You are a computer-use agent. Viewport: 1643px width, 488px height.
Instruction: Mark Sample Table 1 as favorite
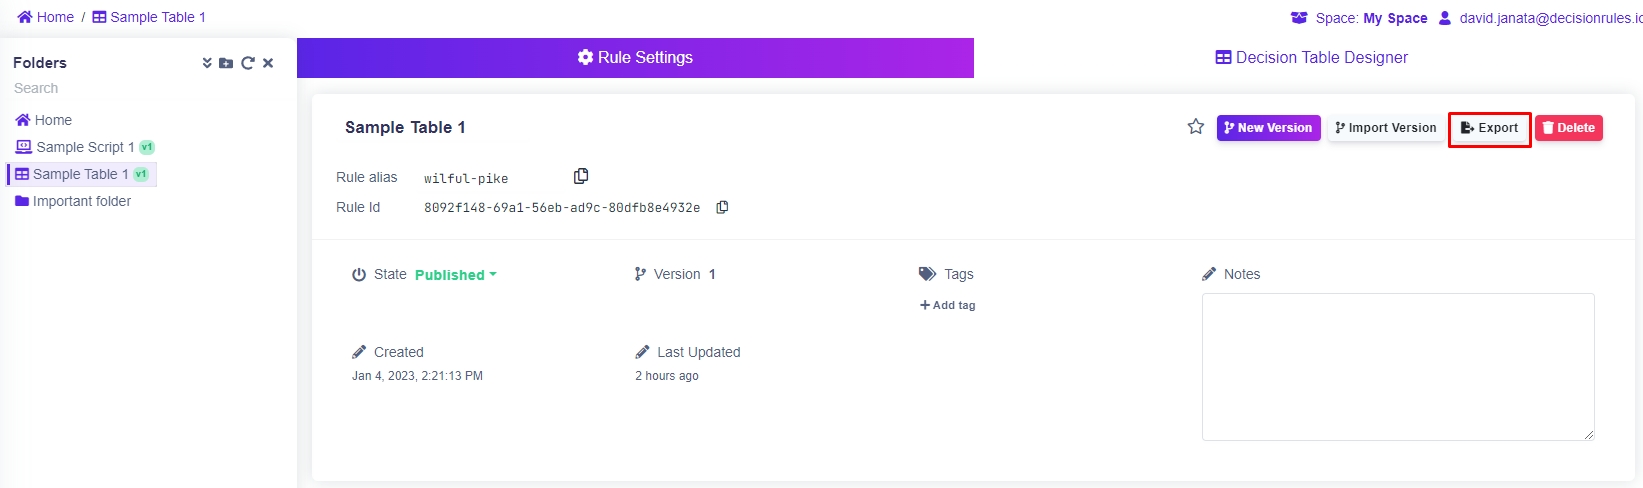click(1195, 127)
